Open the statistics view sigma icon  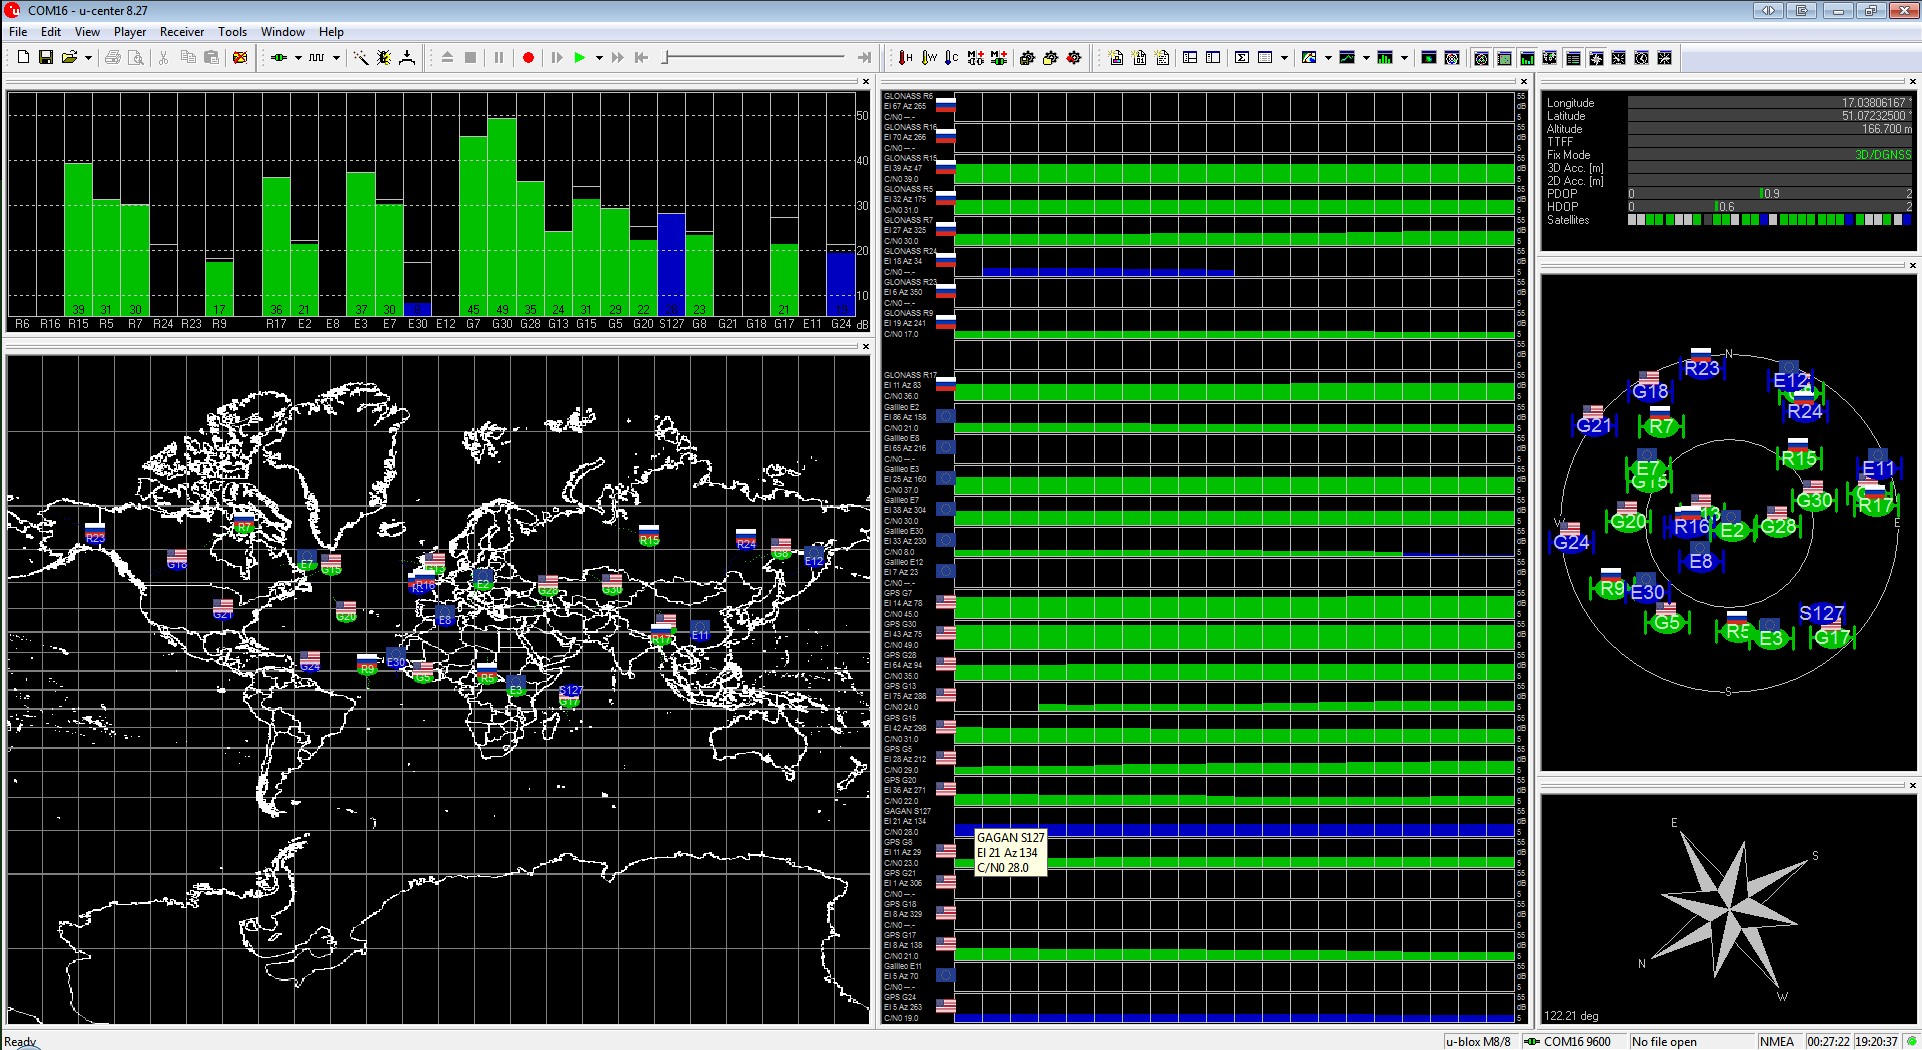1241,58
